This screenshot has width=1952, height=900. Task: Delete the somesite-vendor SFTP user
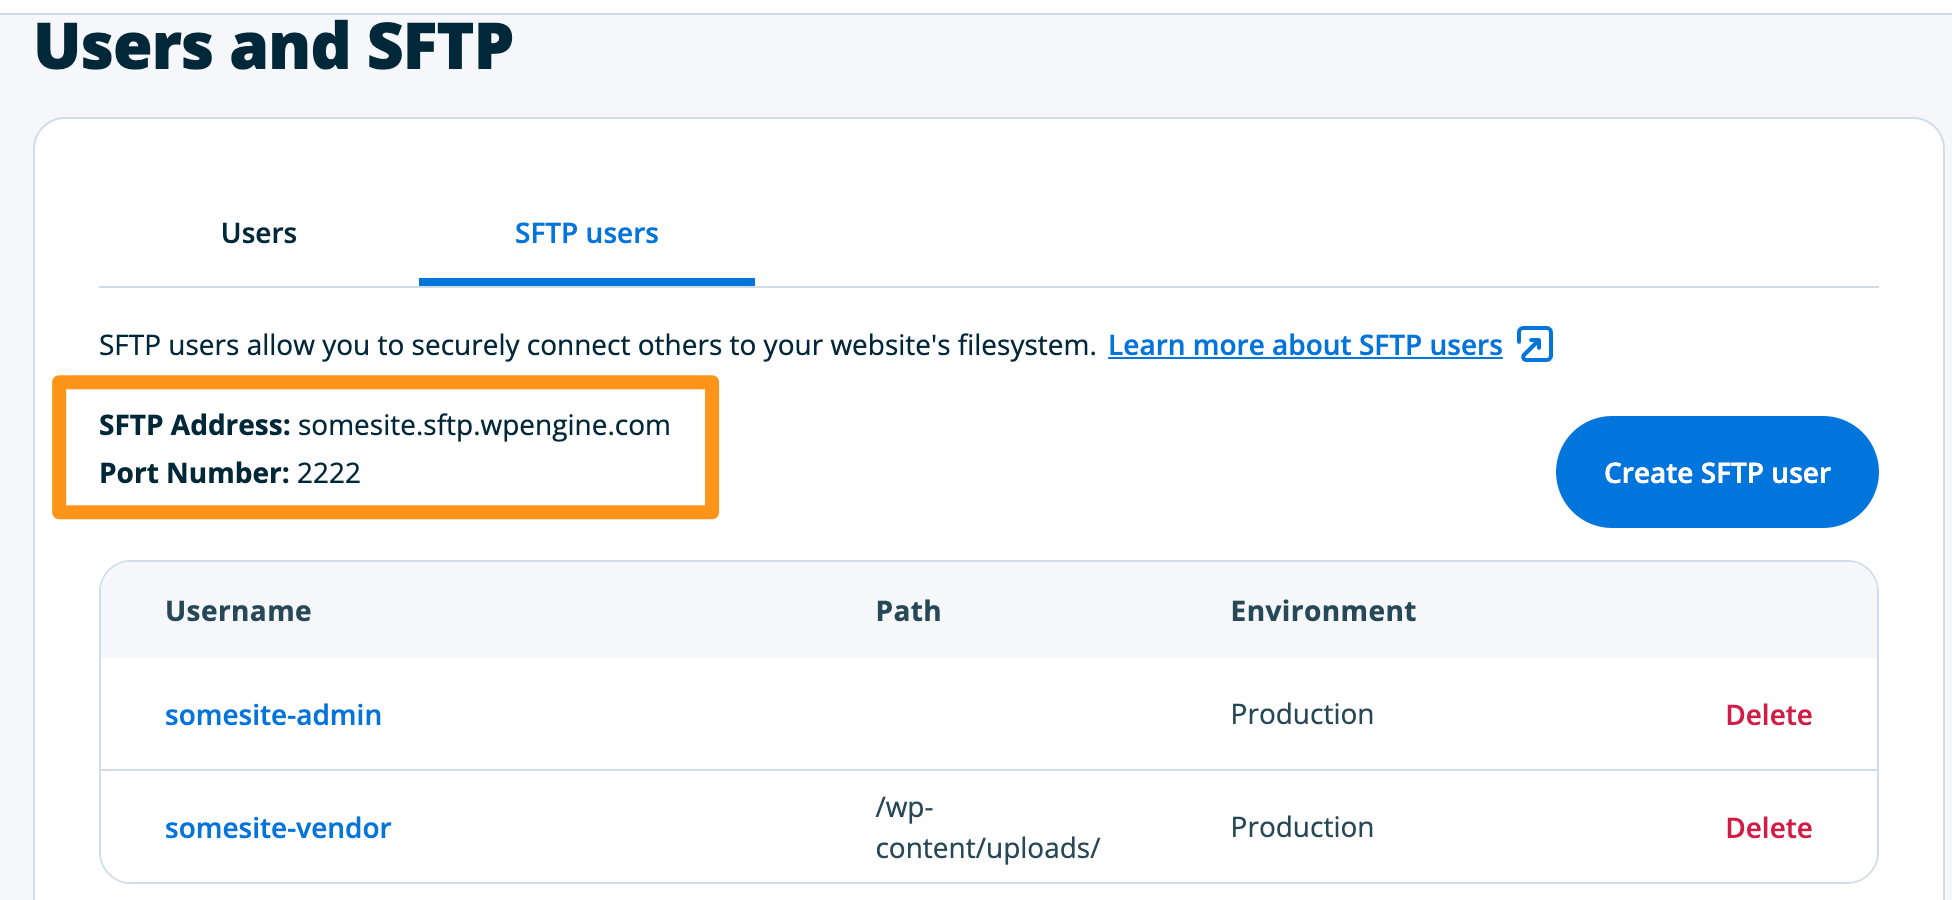(1768, 828)
